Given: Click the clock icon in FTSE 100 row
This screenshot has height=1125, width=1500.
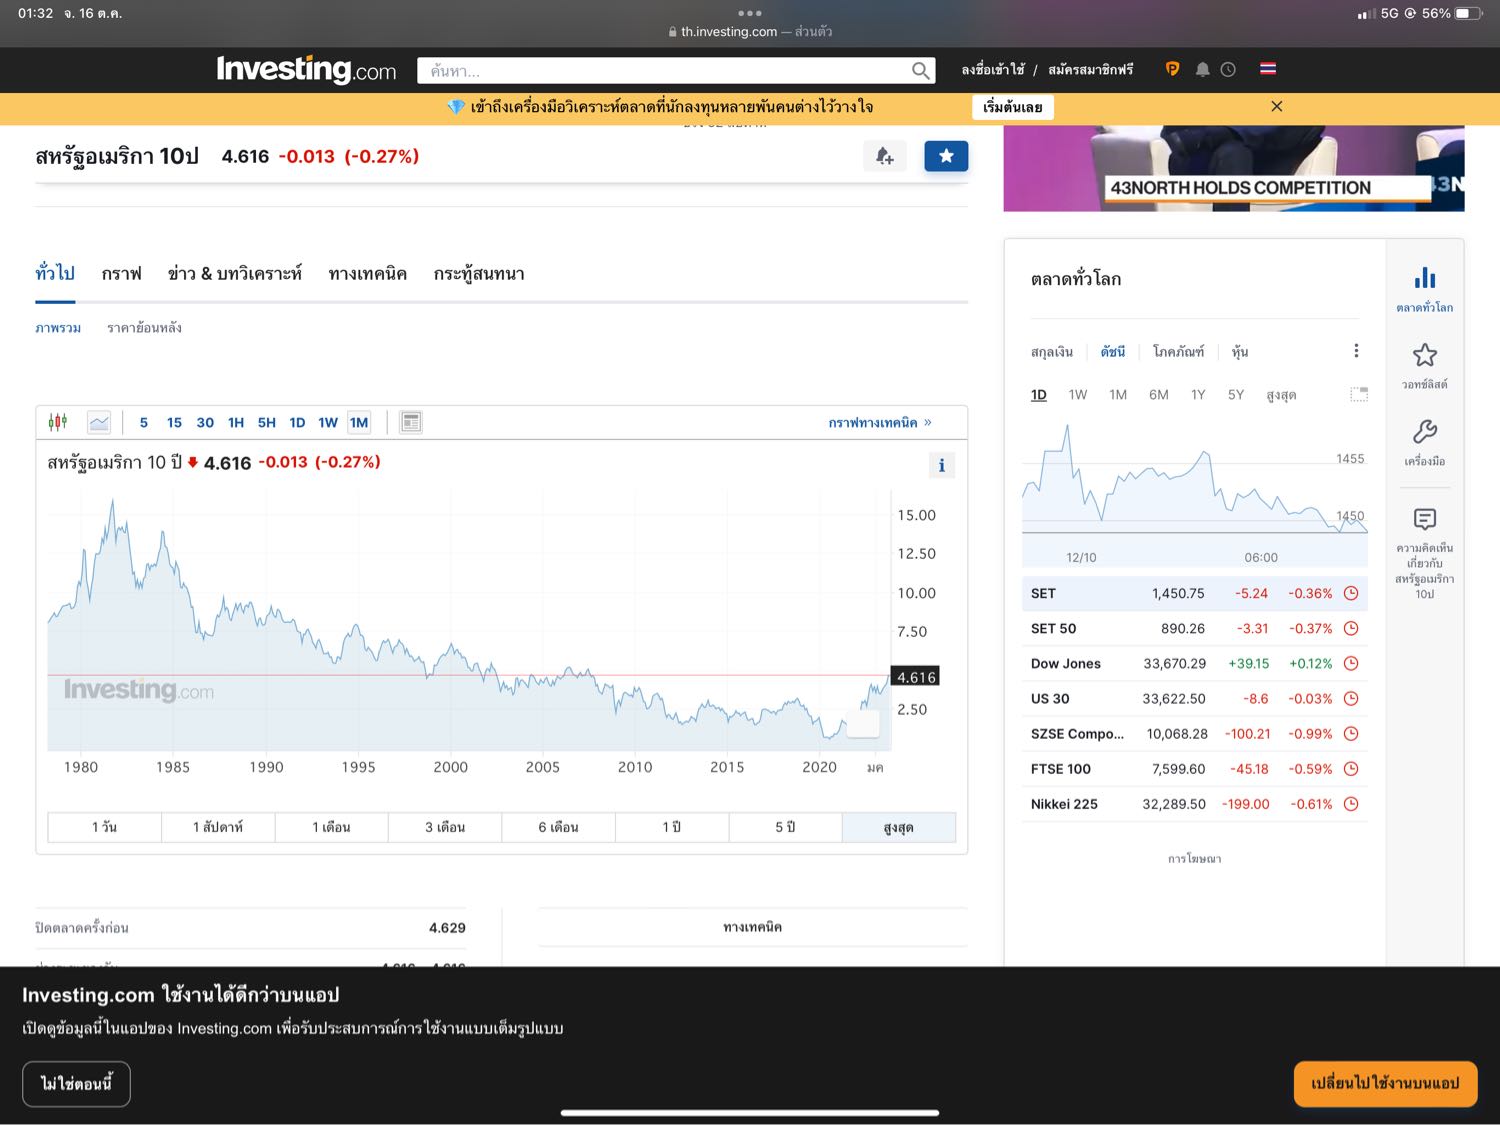Looking at the screenshot, I should (1351, 769).
